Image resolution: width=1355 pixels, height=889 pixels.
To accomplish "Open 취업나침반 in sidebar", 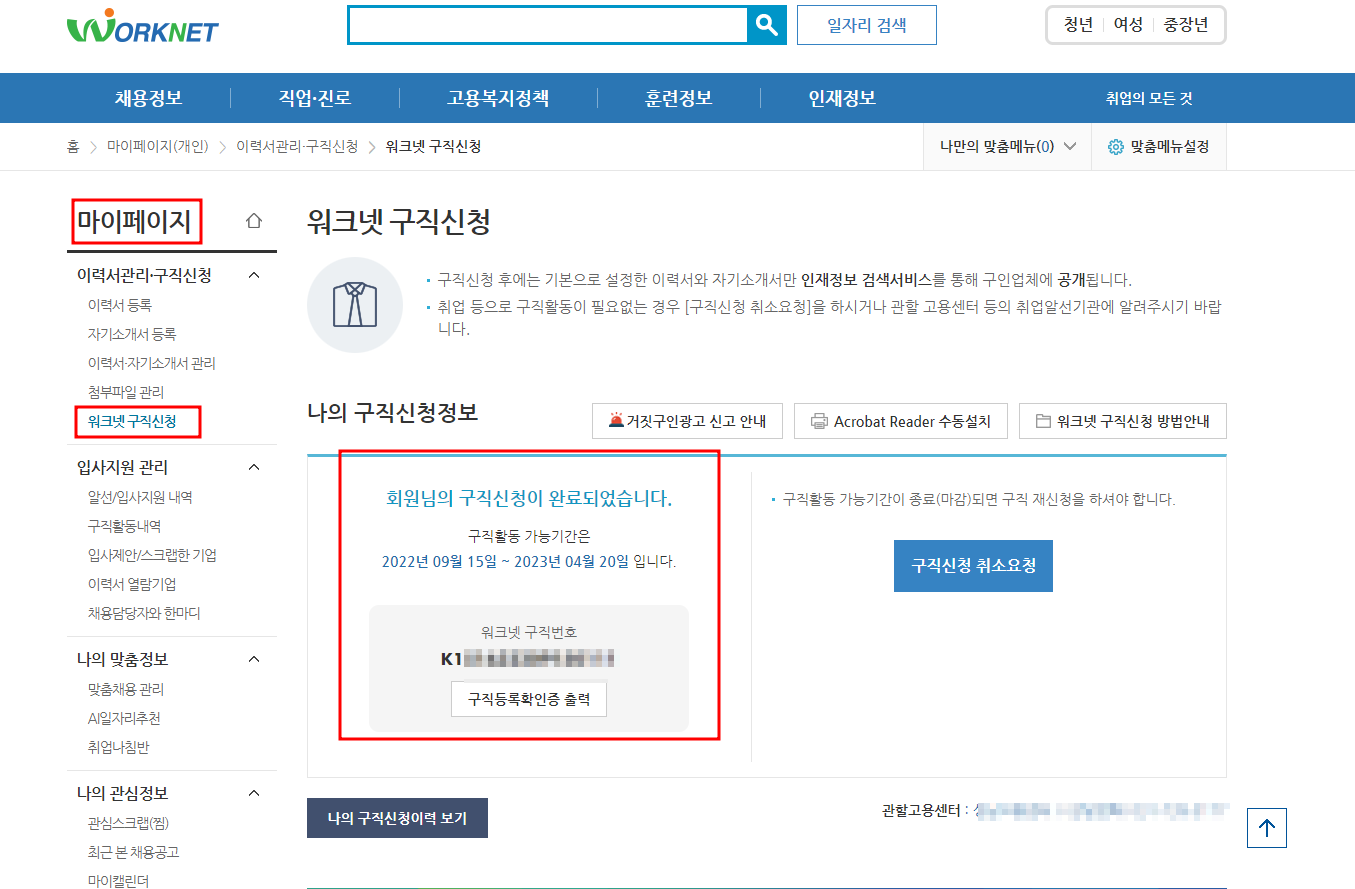I will coord(118,747).
